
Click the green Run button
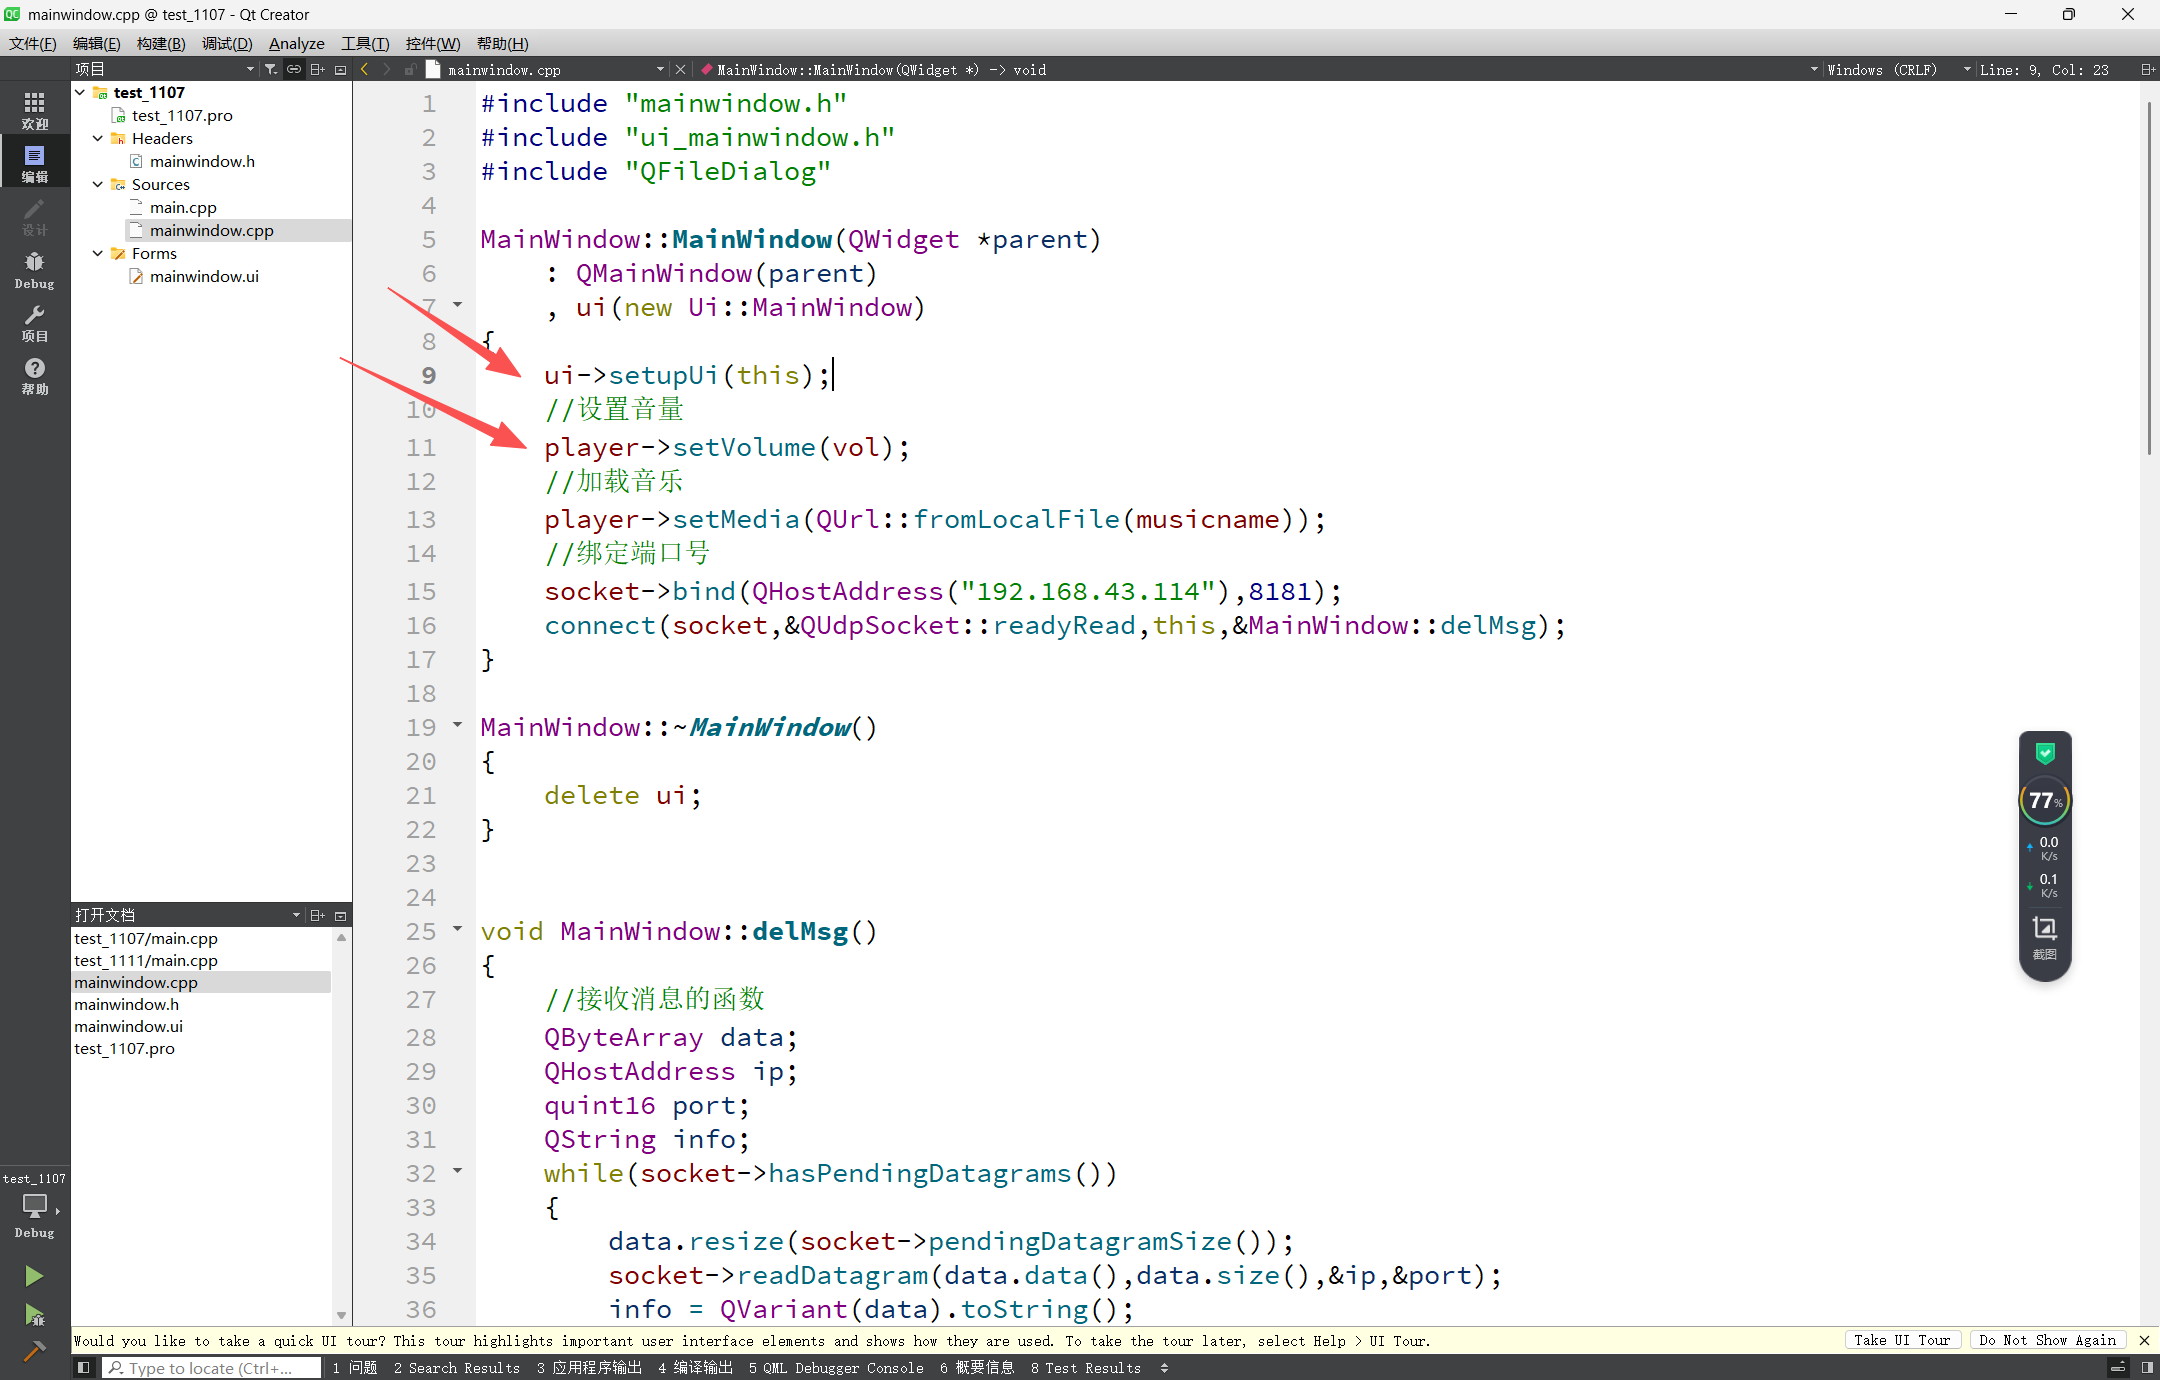pyautogui.click(x=33, y=1275)
